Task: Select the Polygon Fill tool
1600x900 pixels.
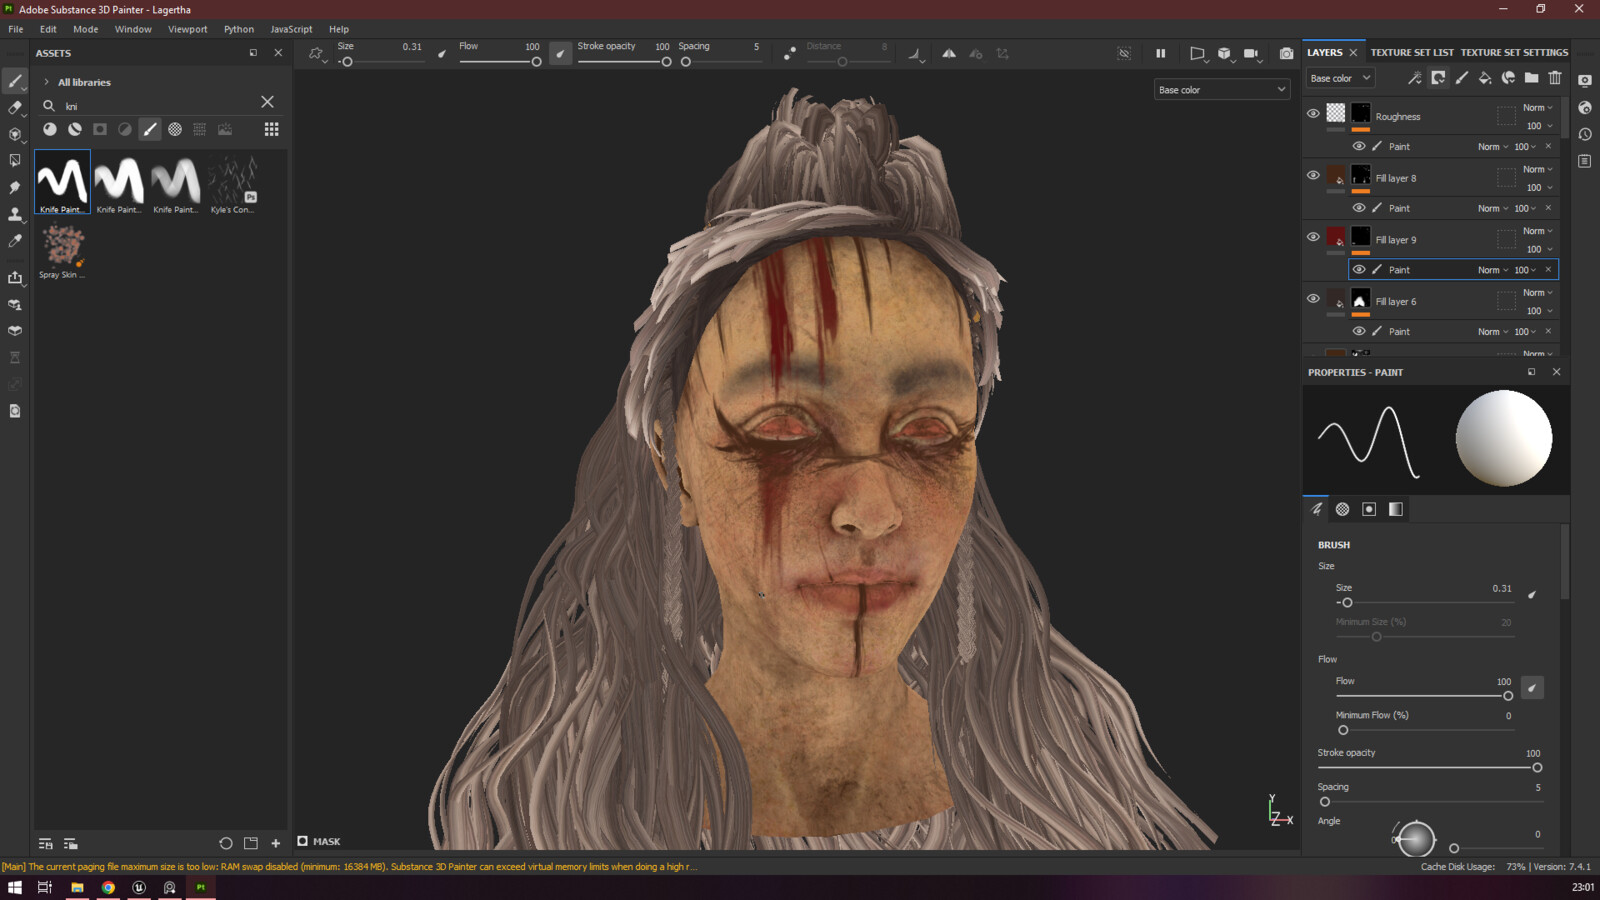Action: [x=15, y=160]
